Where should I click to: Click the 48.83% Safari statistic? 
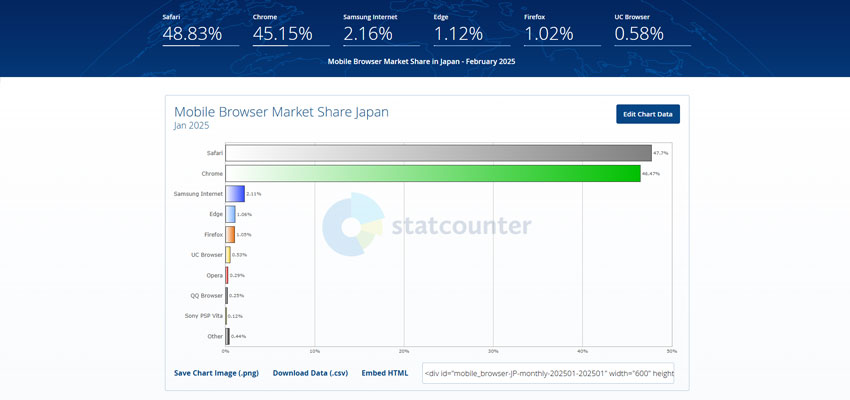point(192,34)
